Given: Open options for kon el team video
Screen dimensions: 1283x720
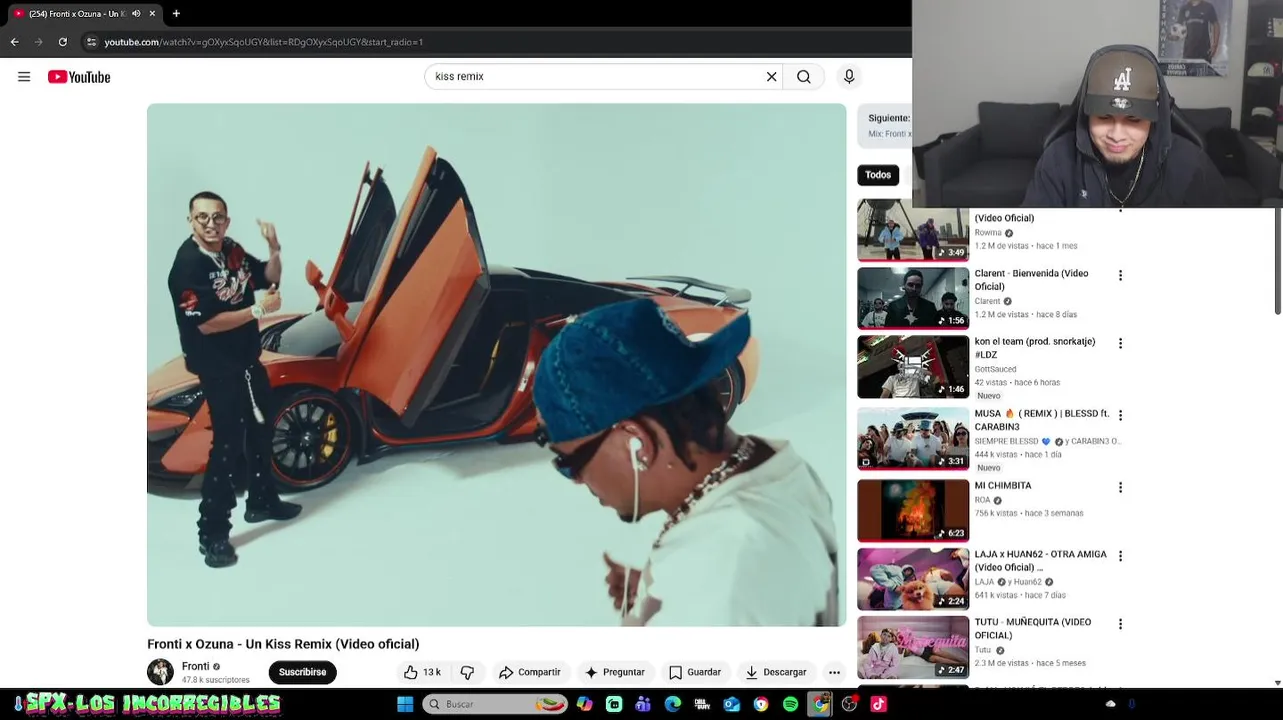Looking at the screenshot, I should point(1120,343).
